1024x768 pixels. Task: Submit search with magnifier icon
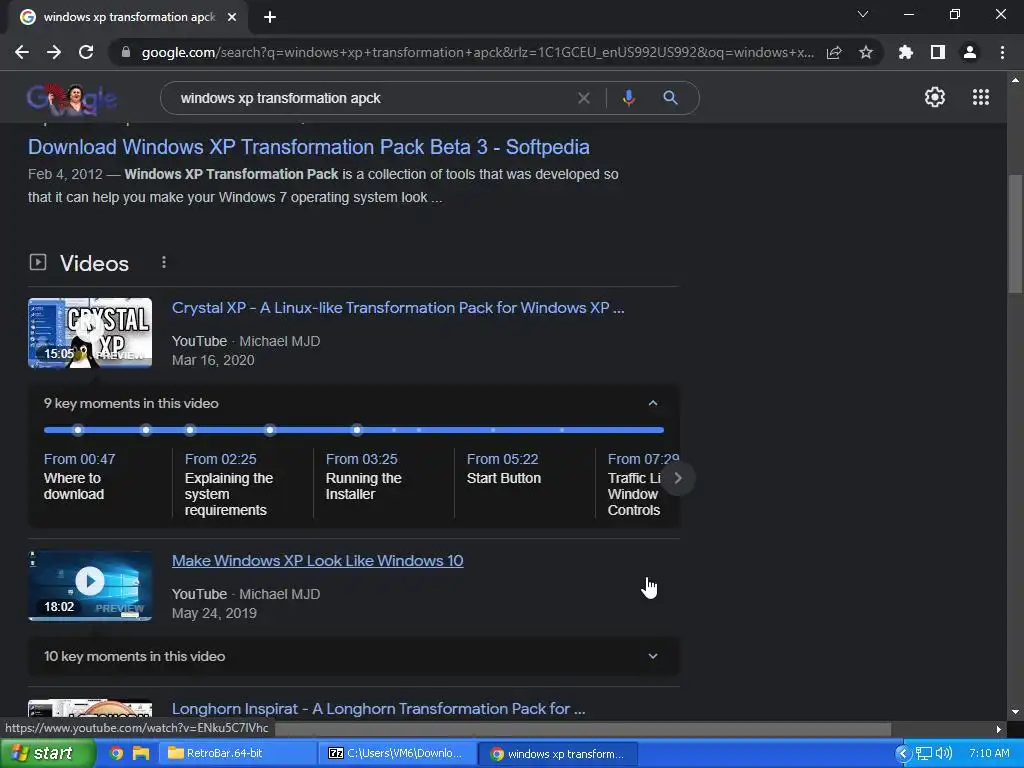[x=670, y=98]
